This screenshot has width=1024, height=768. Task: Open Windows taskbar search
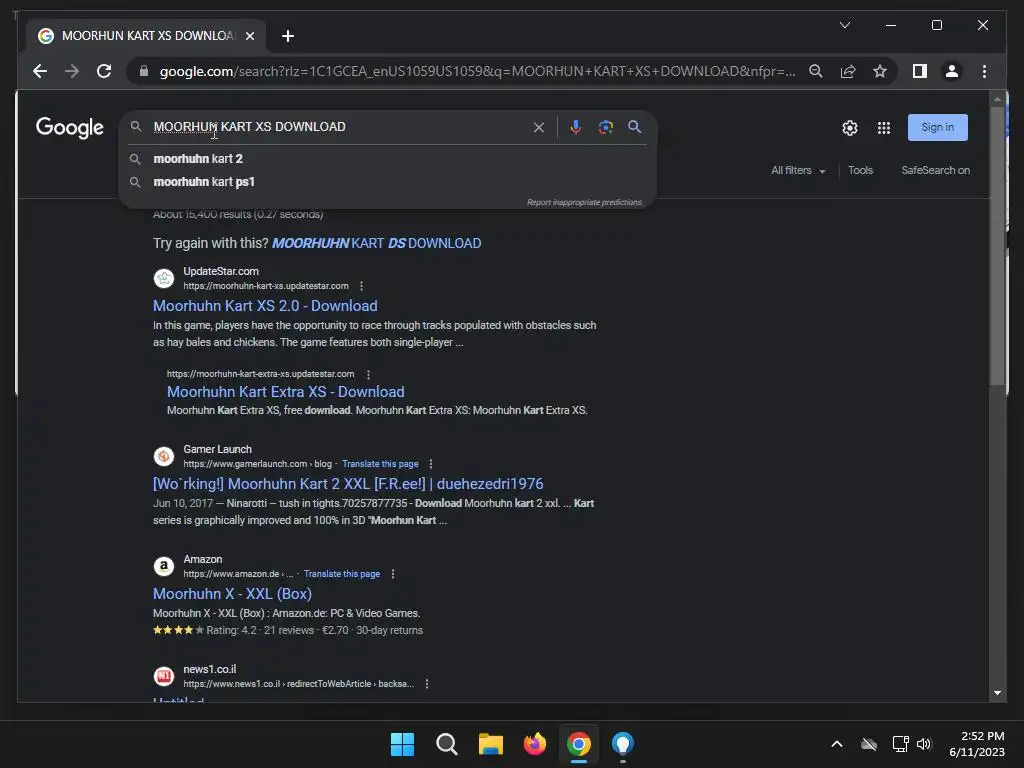pyautogui.click(x=447, y=744)
